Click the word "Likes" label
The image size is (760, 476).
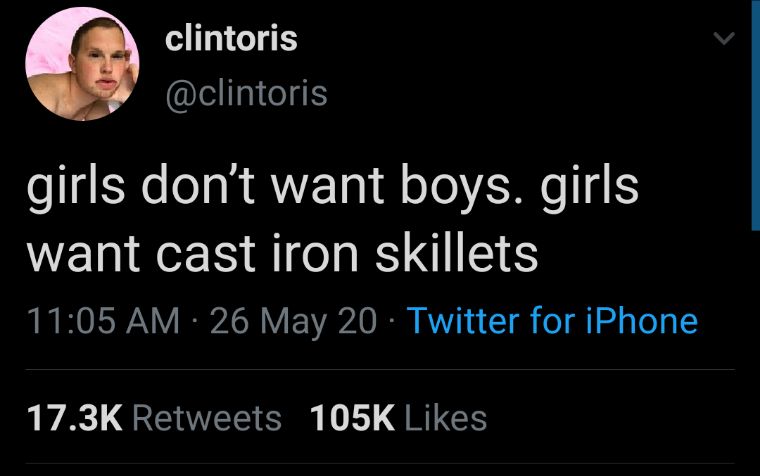(x=446, y=417)
